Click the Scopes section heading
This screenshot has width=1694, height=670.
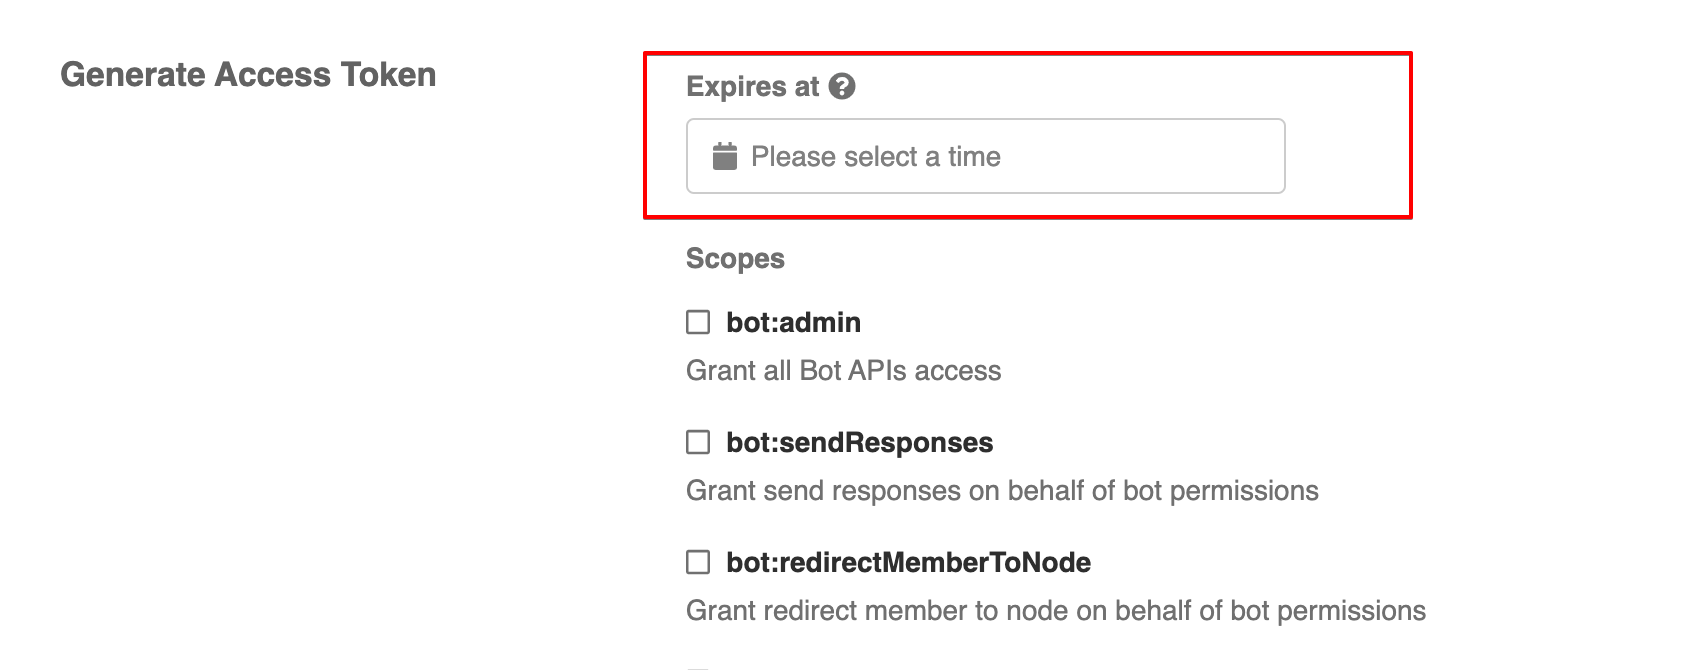[735, 258]
